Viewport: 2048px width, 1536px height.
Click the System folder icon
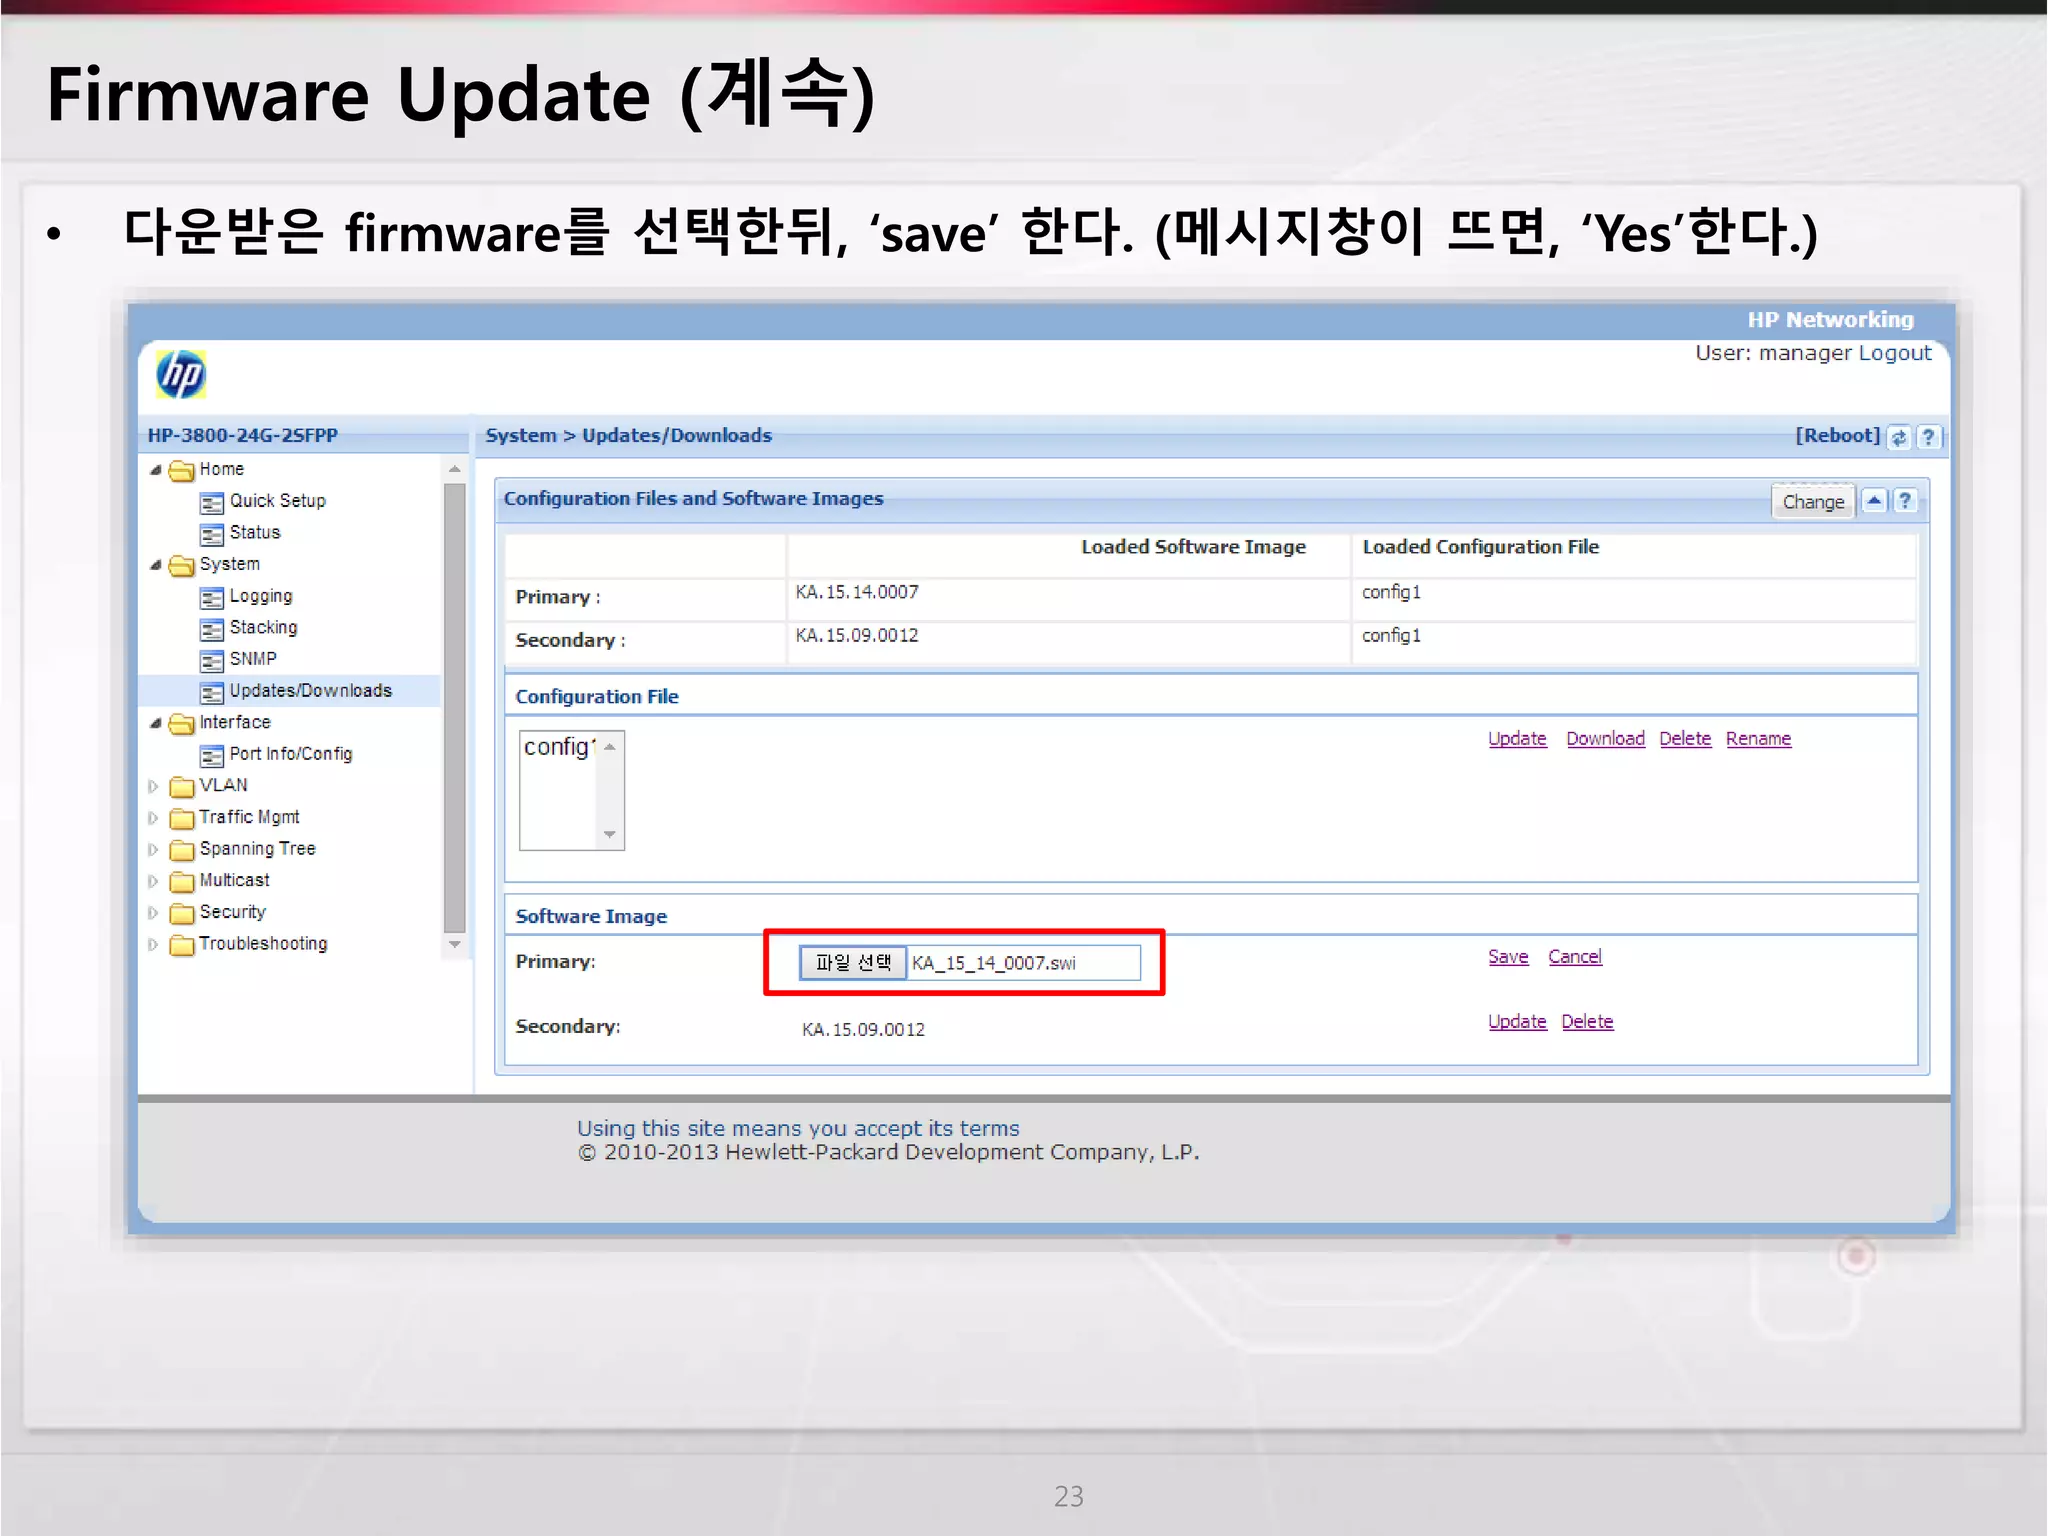(x=182, y=566)
